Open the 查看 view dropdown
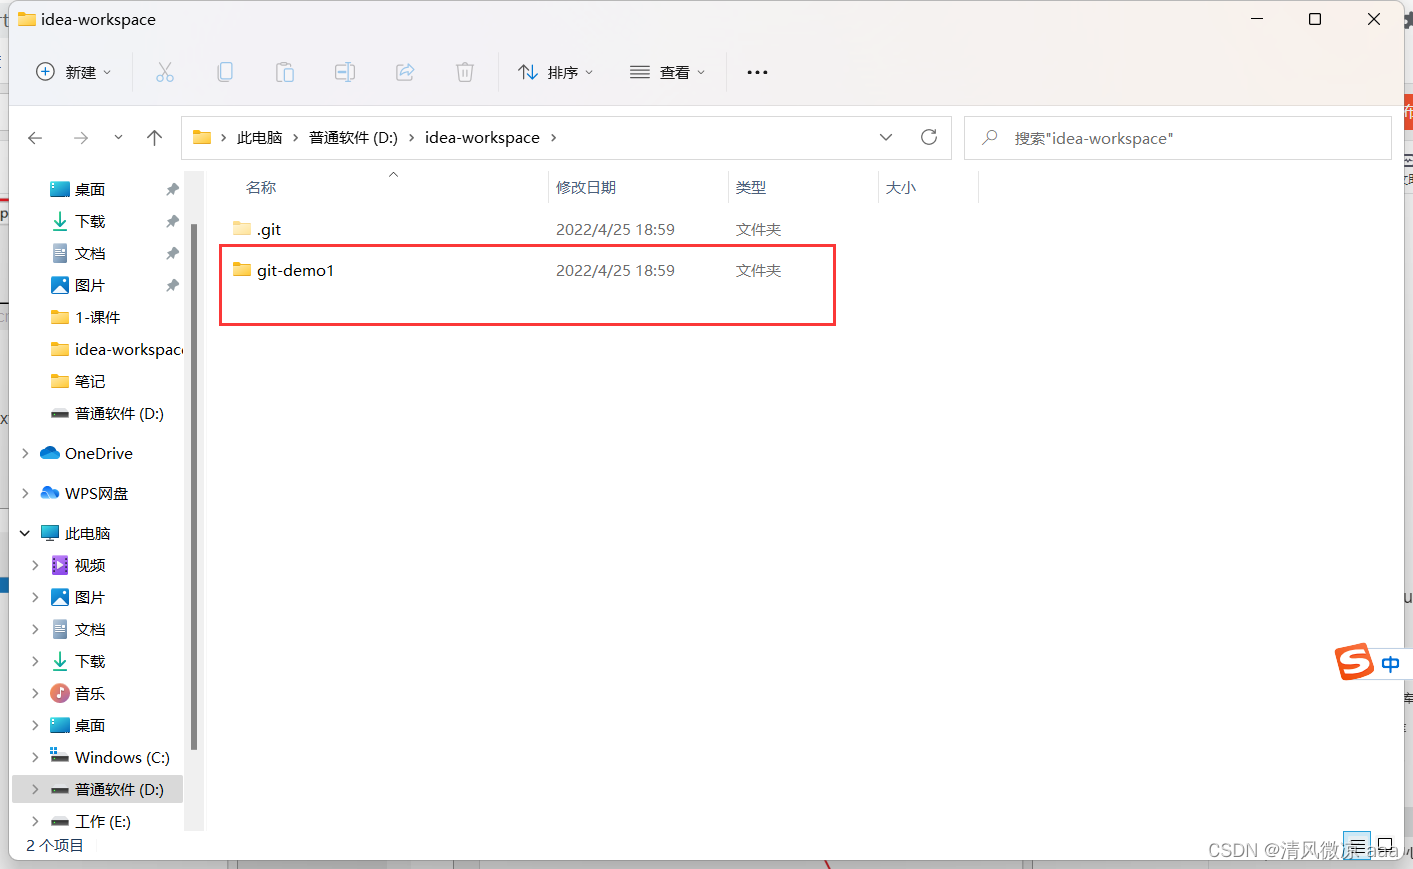This screenshot has height=869, width=1413. pyautogui.click(x=668, y=72)
